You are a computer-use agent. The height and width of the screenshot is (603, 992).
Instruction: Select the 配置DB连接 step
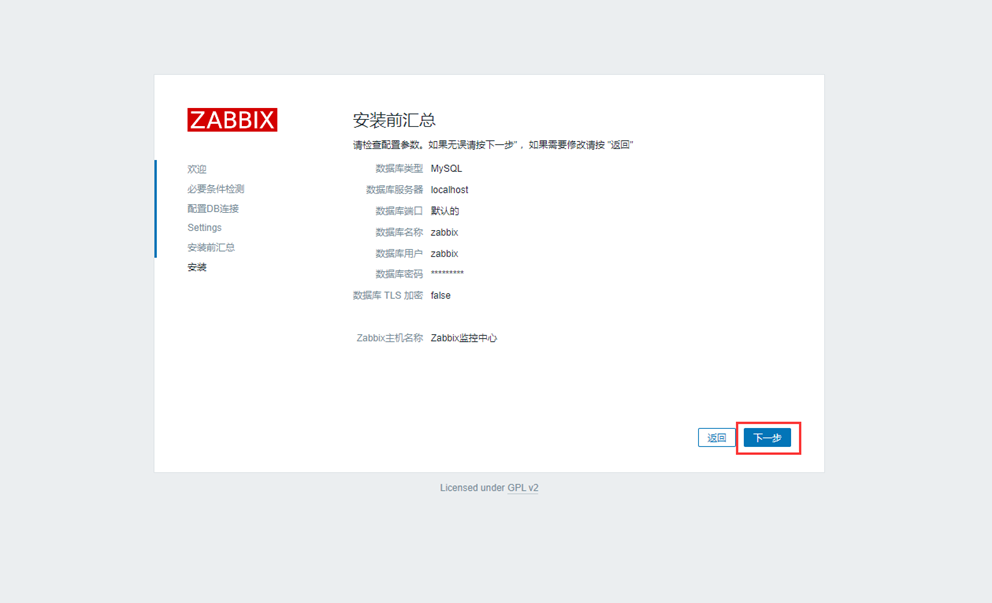[213, 208]
